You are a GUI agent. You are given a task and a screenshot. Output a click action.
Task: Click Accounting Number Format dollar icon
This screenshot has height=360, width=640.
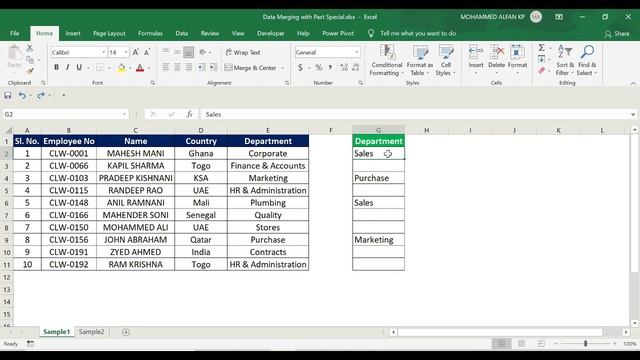[x=300, y=67]
